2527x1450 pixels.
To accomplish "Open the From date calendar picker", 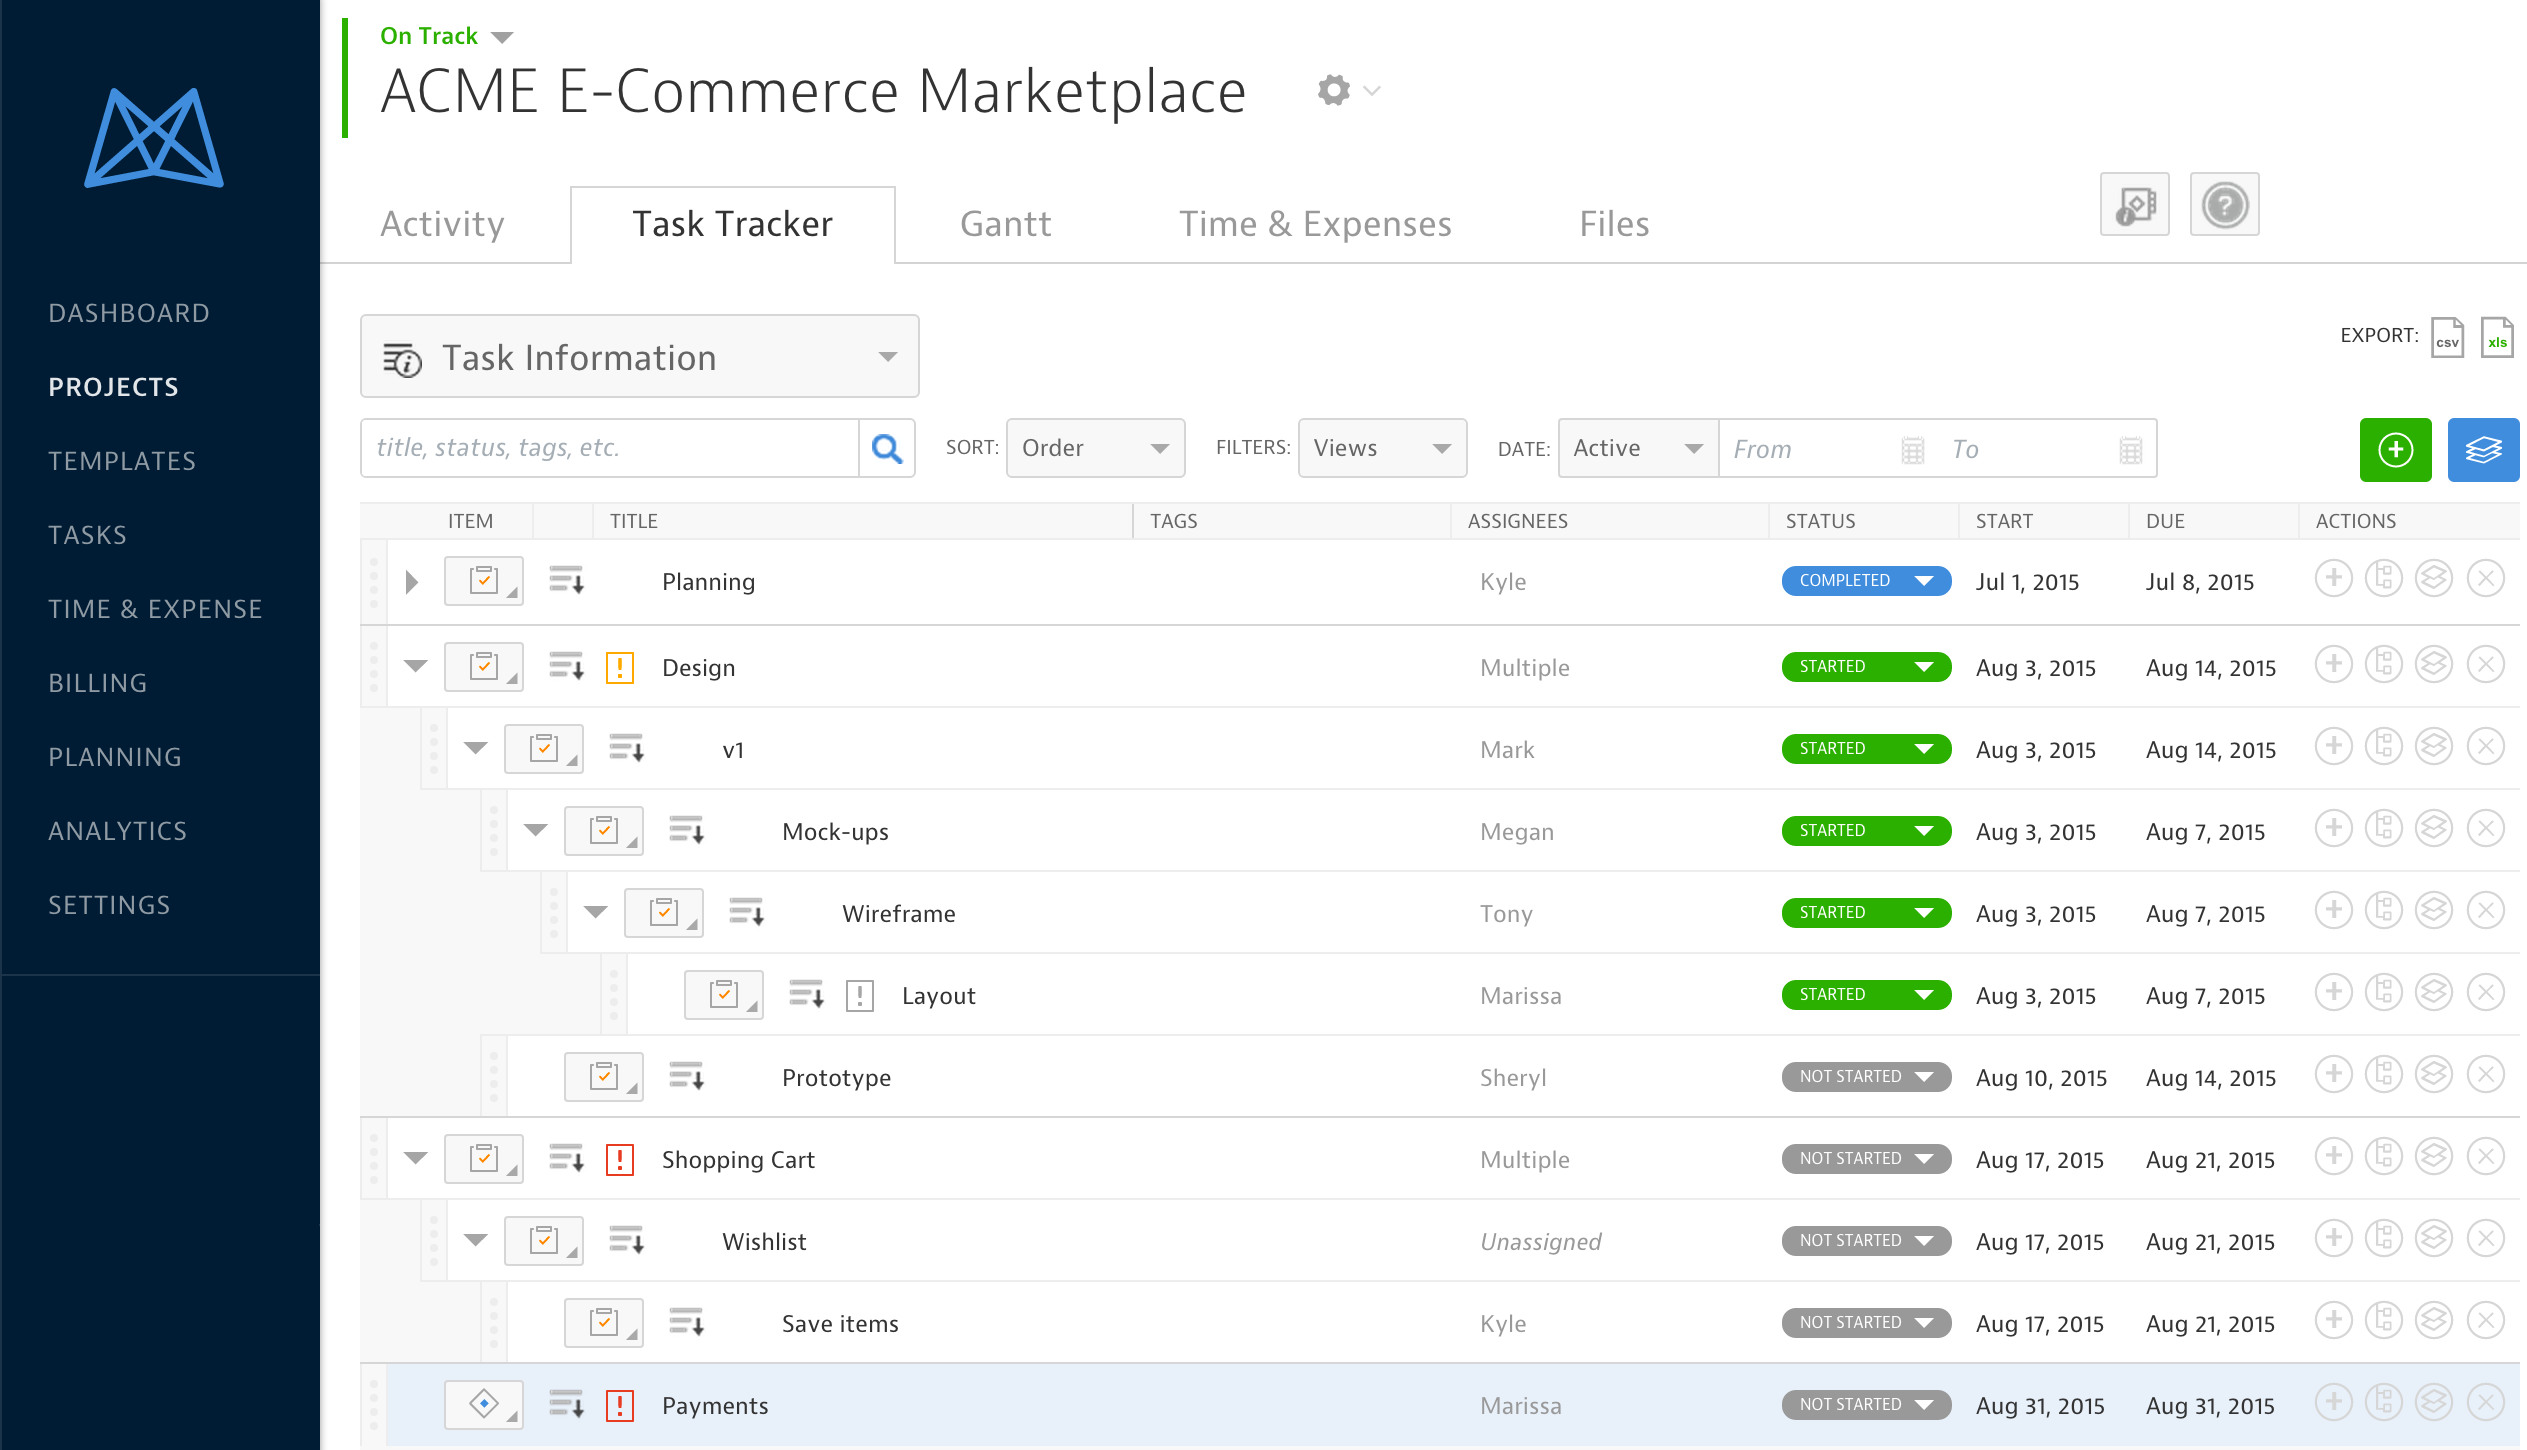I will point(1912,450).
